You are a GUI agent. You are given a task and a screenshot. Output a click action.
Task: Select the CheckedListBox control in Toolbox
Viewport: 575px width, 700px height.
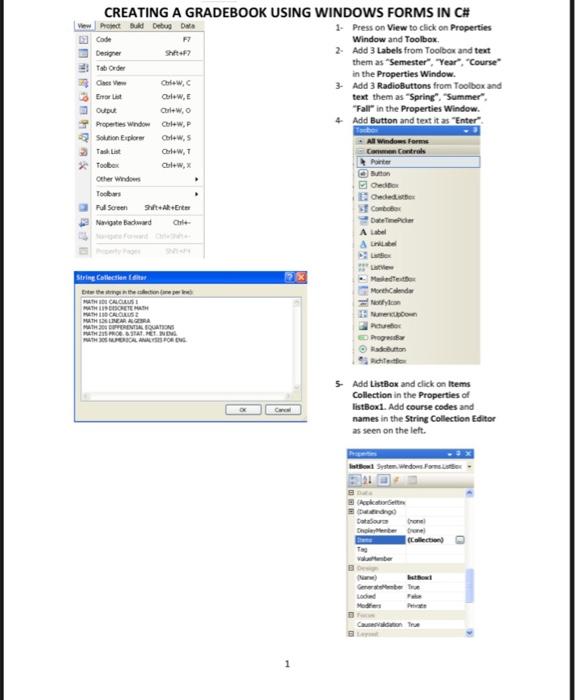(418, 197)
